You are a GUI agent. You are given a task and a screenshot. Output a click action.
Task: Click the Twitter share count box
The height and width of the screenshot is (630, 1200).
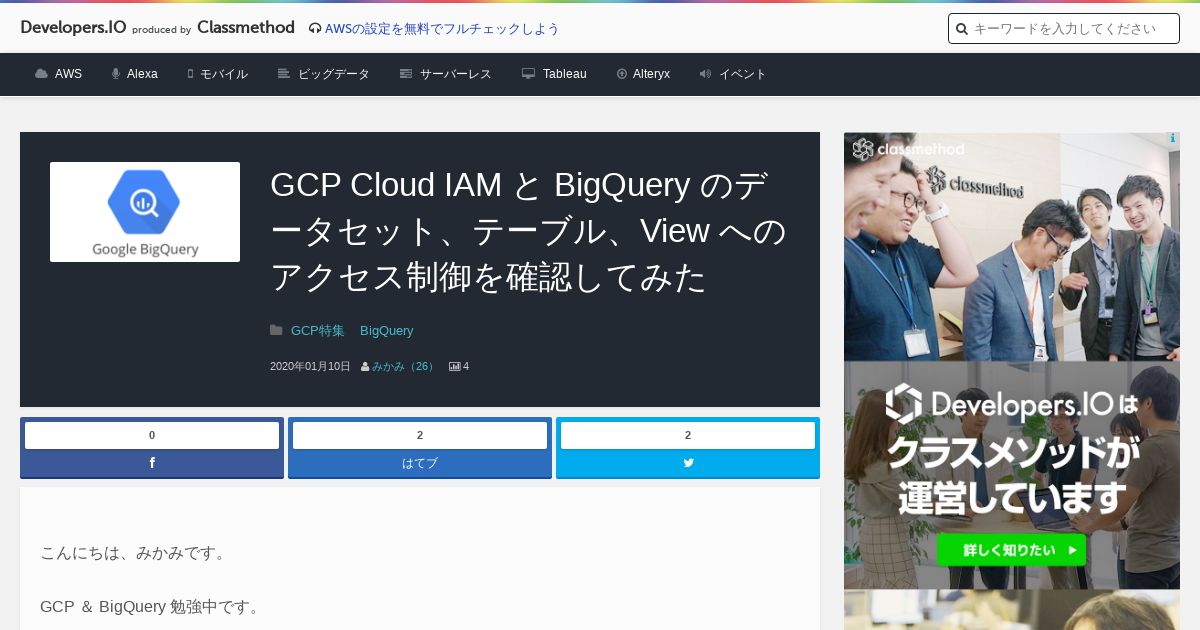coord(688,435)
